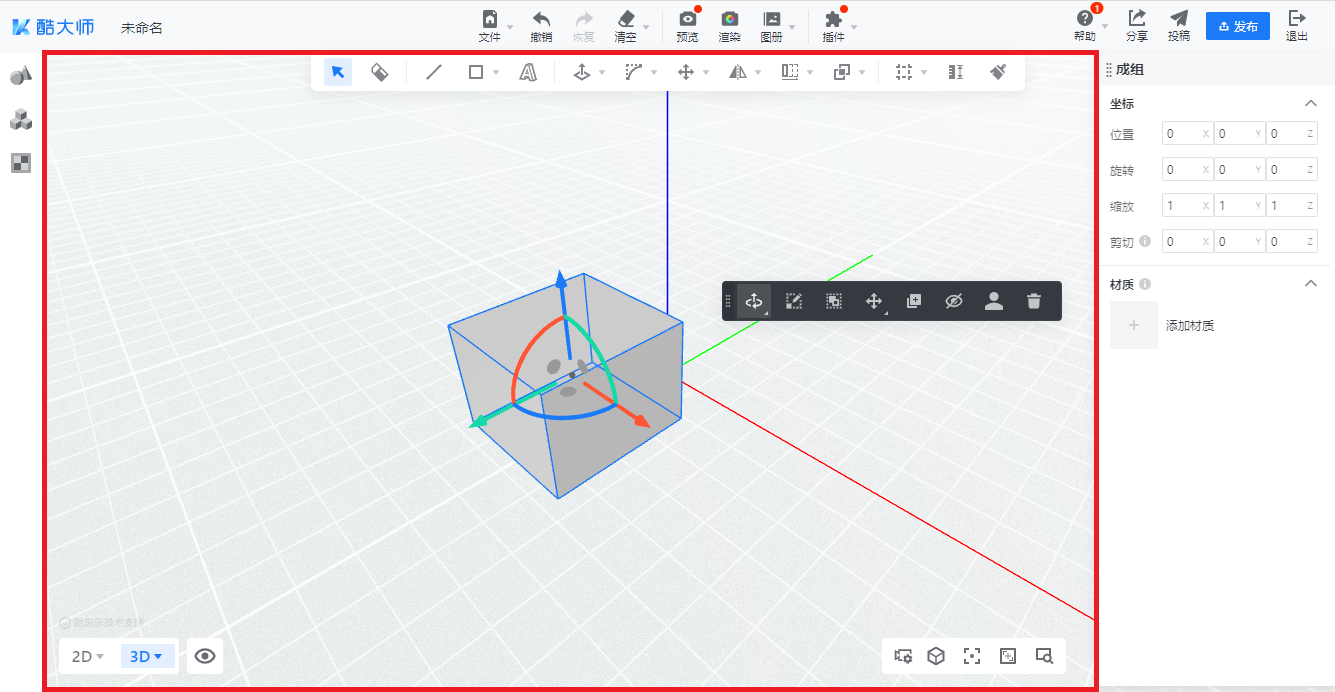Click the plus add material swatch
This screenshot has height=692, width=1335.
[x=1134, y=325]
